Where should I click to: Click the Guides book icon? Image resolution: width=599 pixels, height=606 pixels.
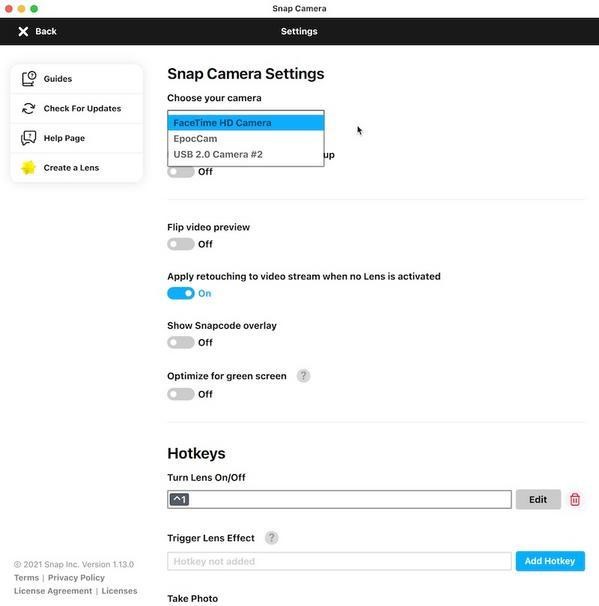point(29,78)
